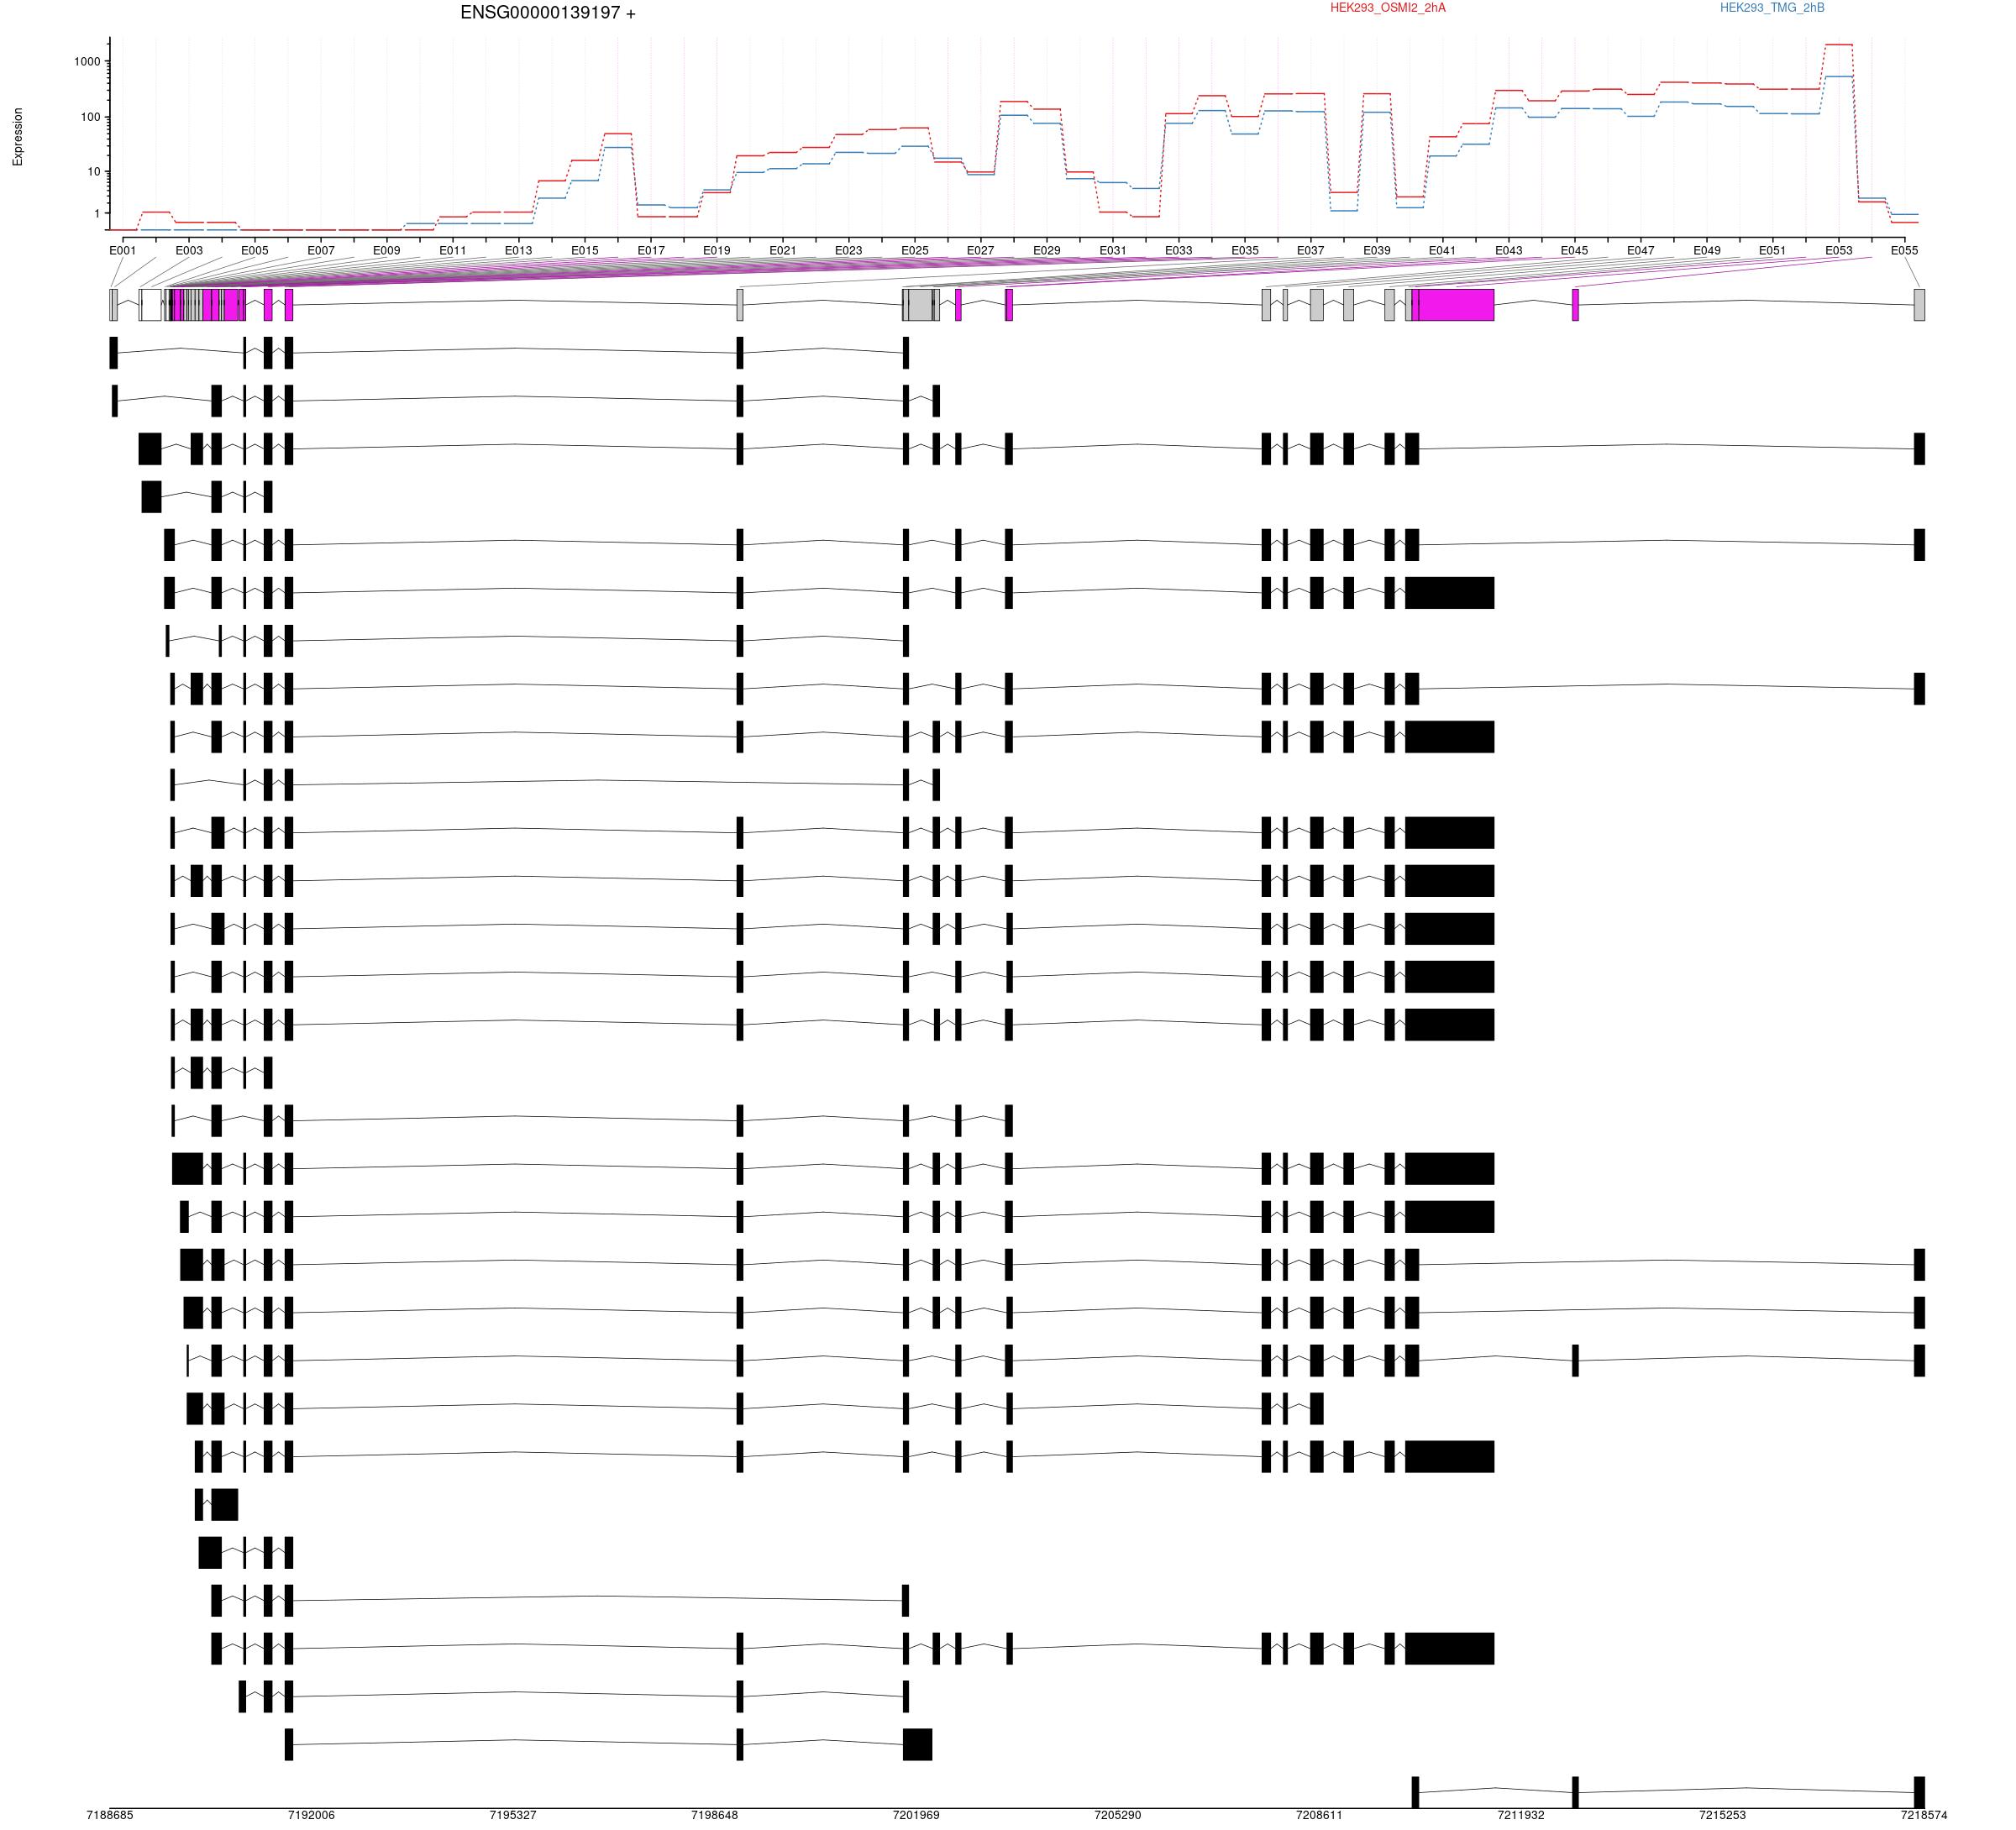Click y-axis tick value 1000

click(x=87, y=61)
